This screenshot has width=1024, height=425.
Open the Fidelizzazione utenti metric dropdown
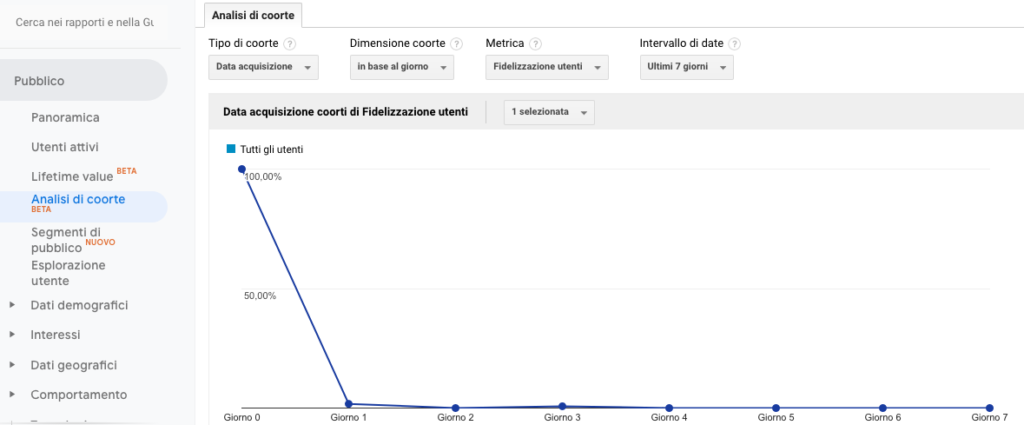pos(547,67)
